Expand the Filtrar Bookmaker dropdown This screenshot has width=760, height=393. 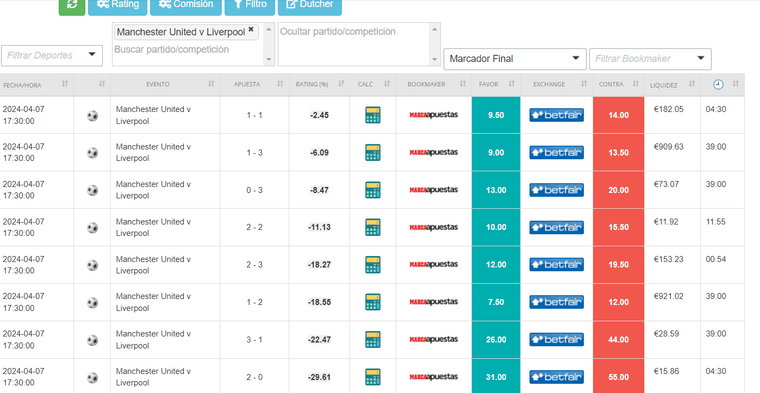(x=650, y=59)
